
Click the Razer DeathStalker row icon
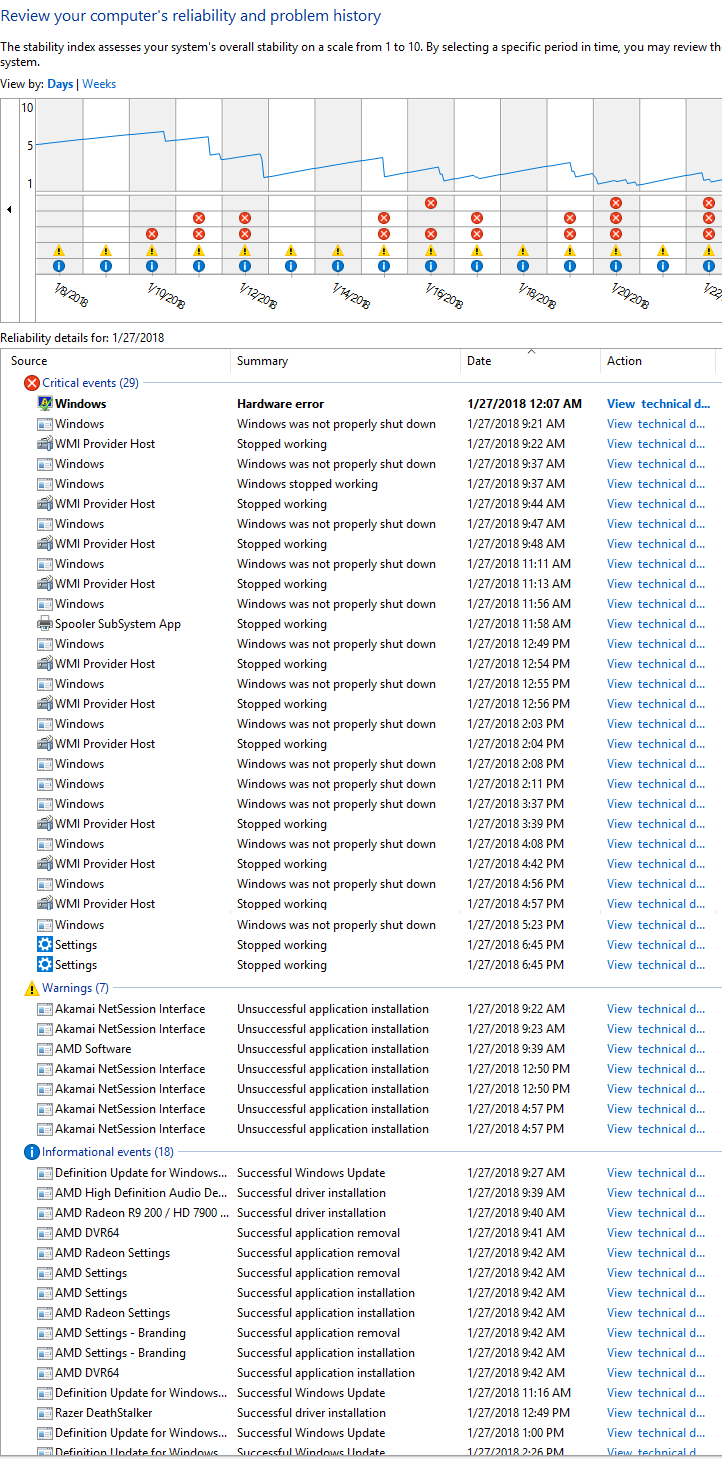point(44,1413)
